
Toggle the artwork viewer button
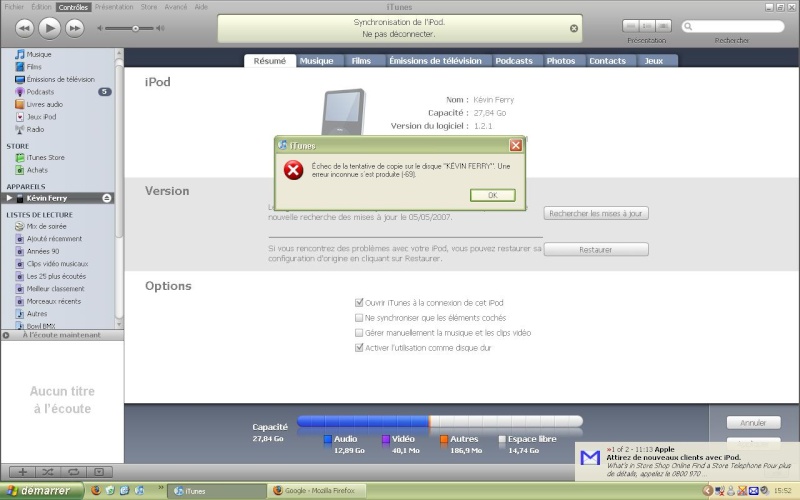[x=99, y=472]
